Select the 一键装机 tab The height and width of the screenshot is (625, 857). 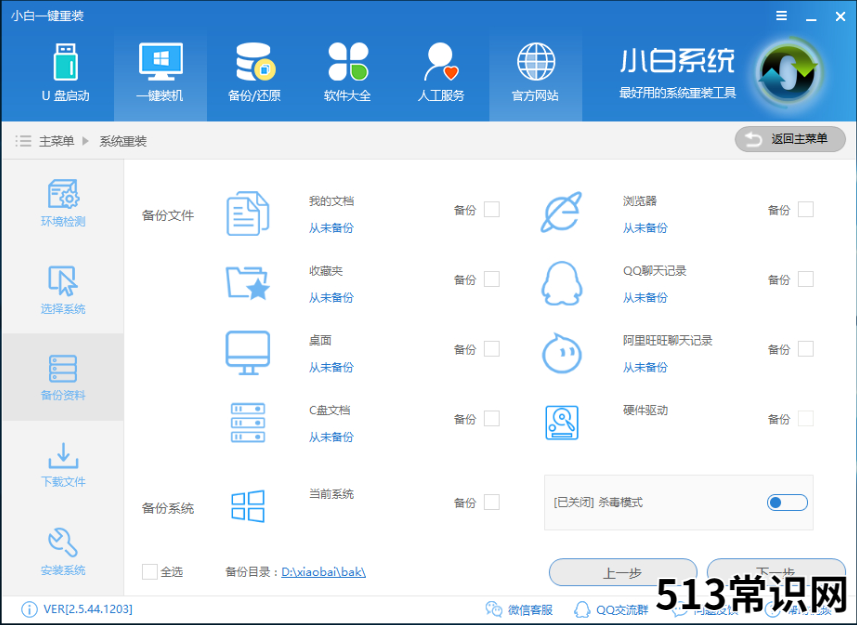pyautogui.click(x=160, y=73)
